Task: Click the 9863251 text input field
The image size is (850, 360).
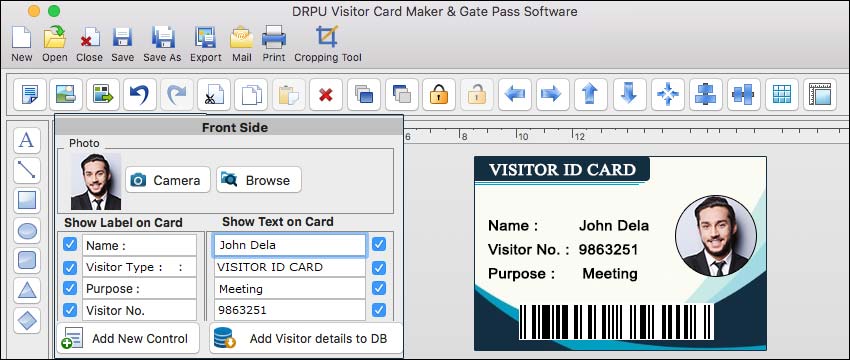Action: pyautogui.click(x=290, y=310)
